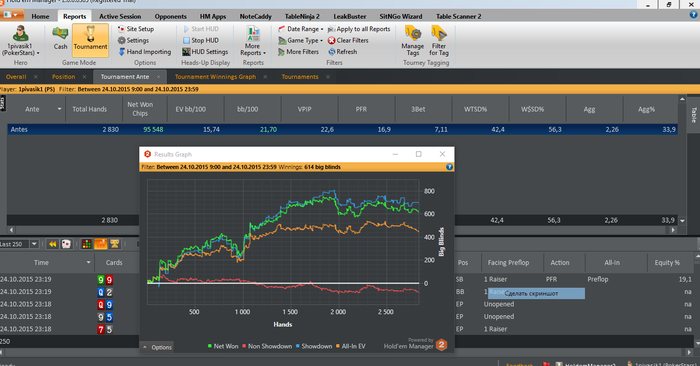
Task: Switch to Tournament Winnings Graph tab
Action: click(215, 77)
